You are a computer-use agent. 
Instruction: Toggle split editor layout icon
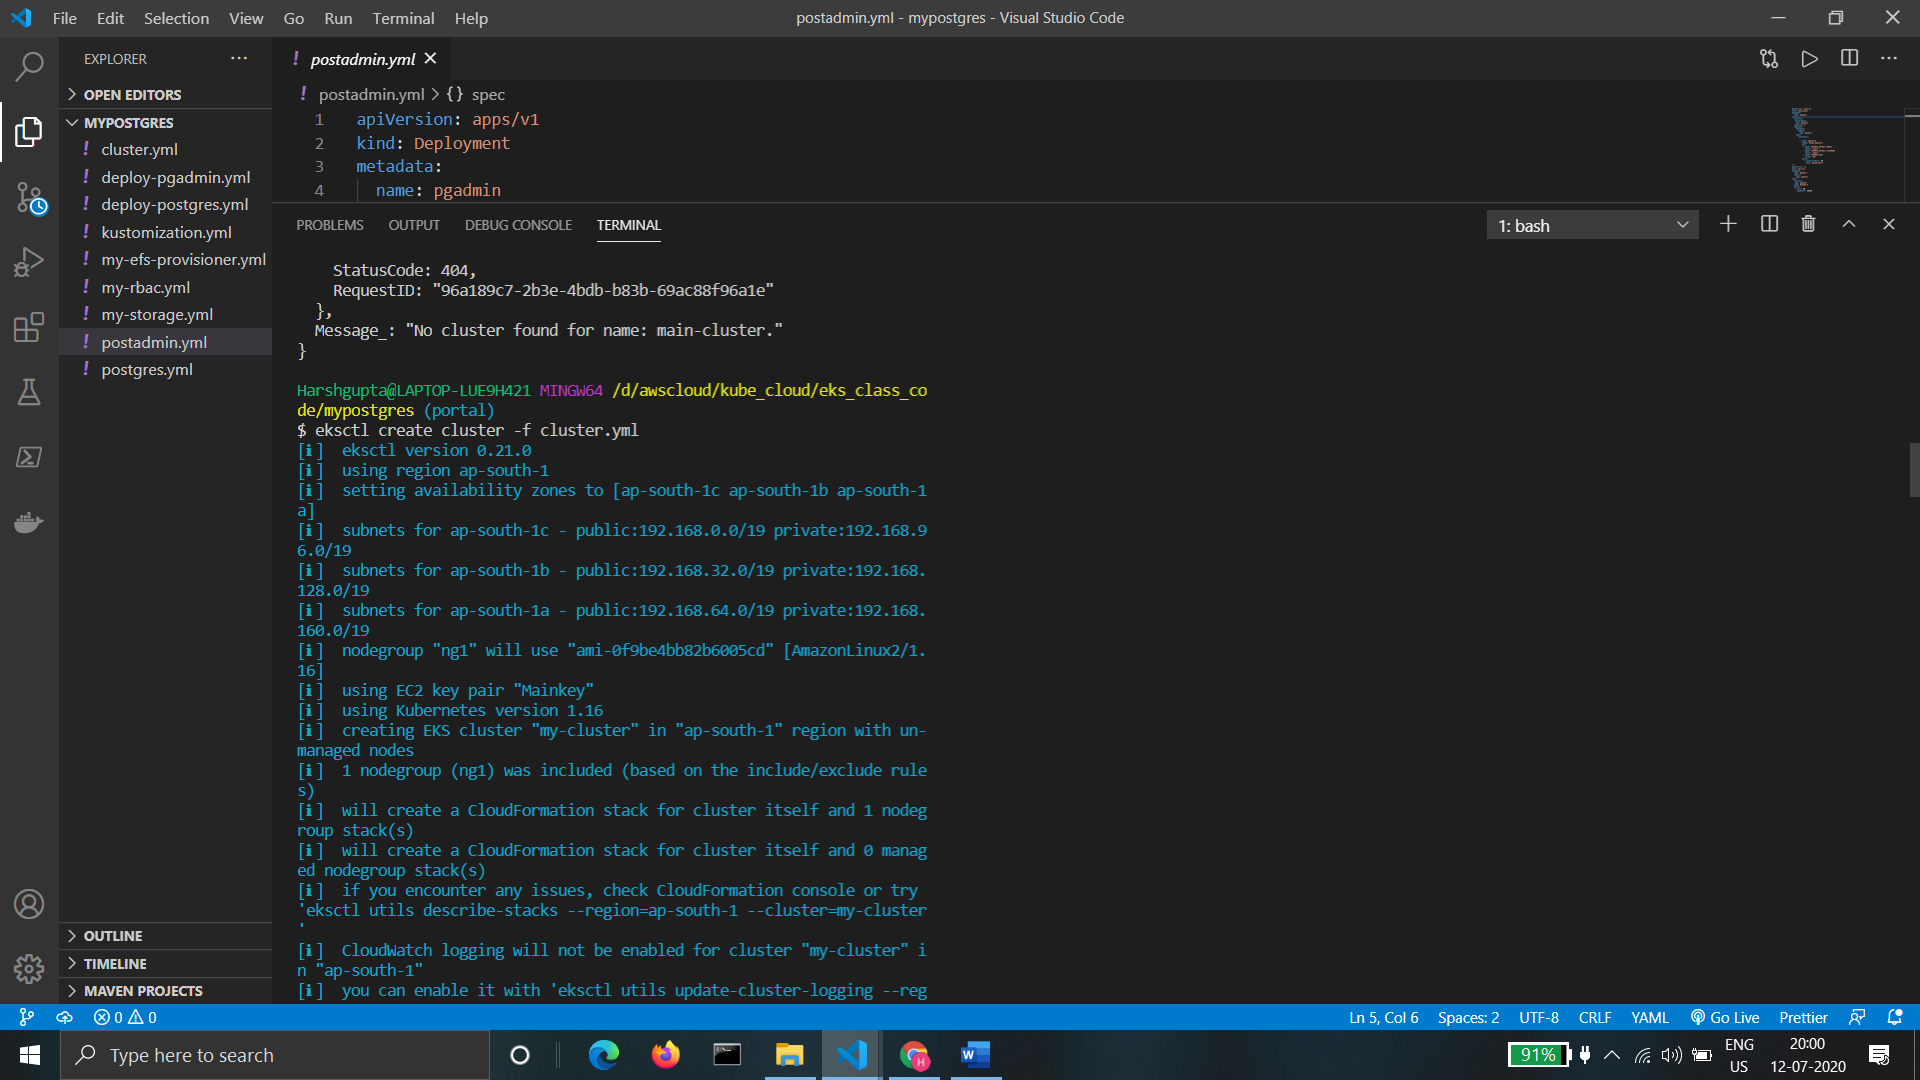pyautogui.click(x=1849, y=59)
